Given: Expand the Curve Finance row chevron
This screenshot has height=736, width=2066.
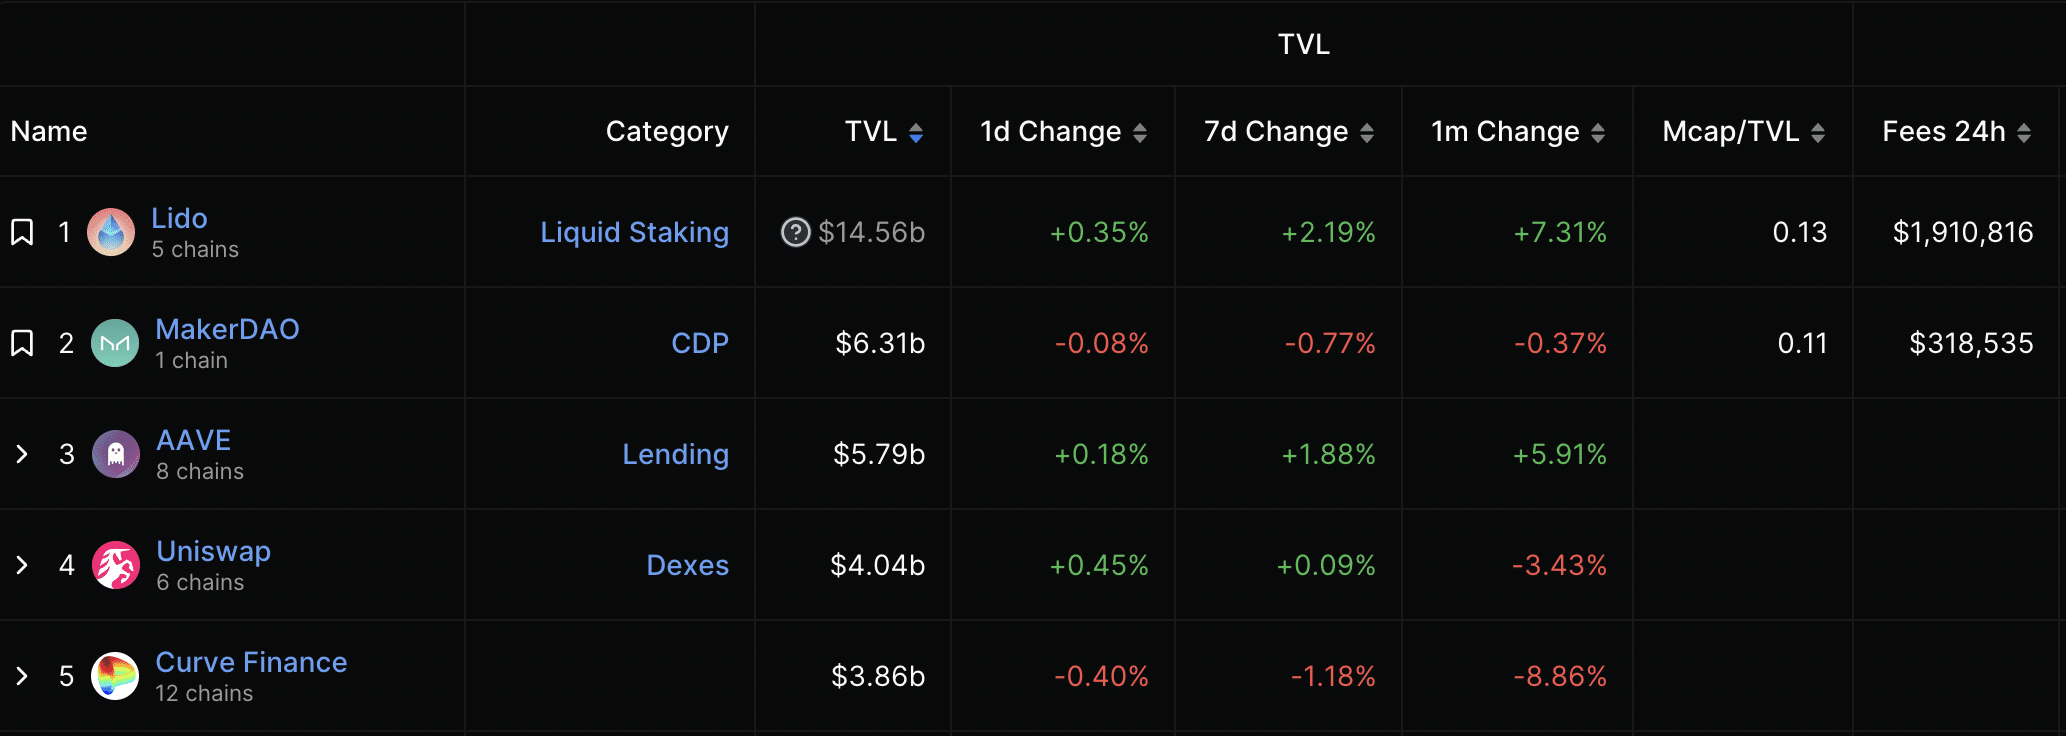Looking at the screenshot, I should pyautogui.click(x=22, y=677).
